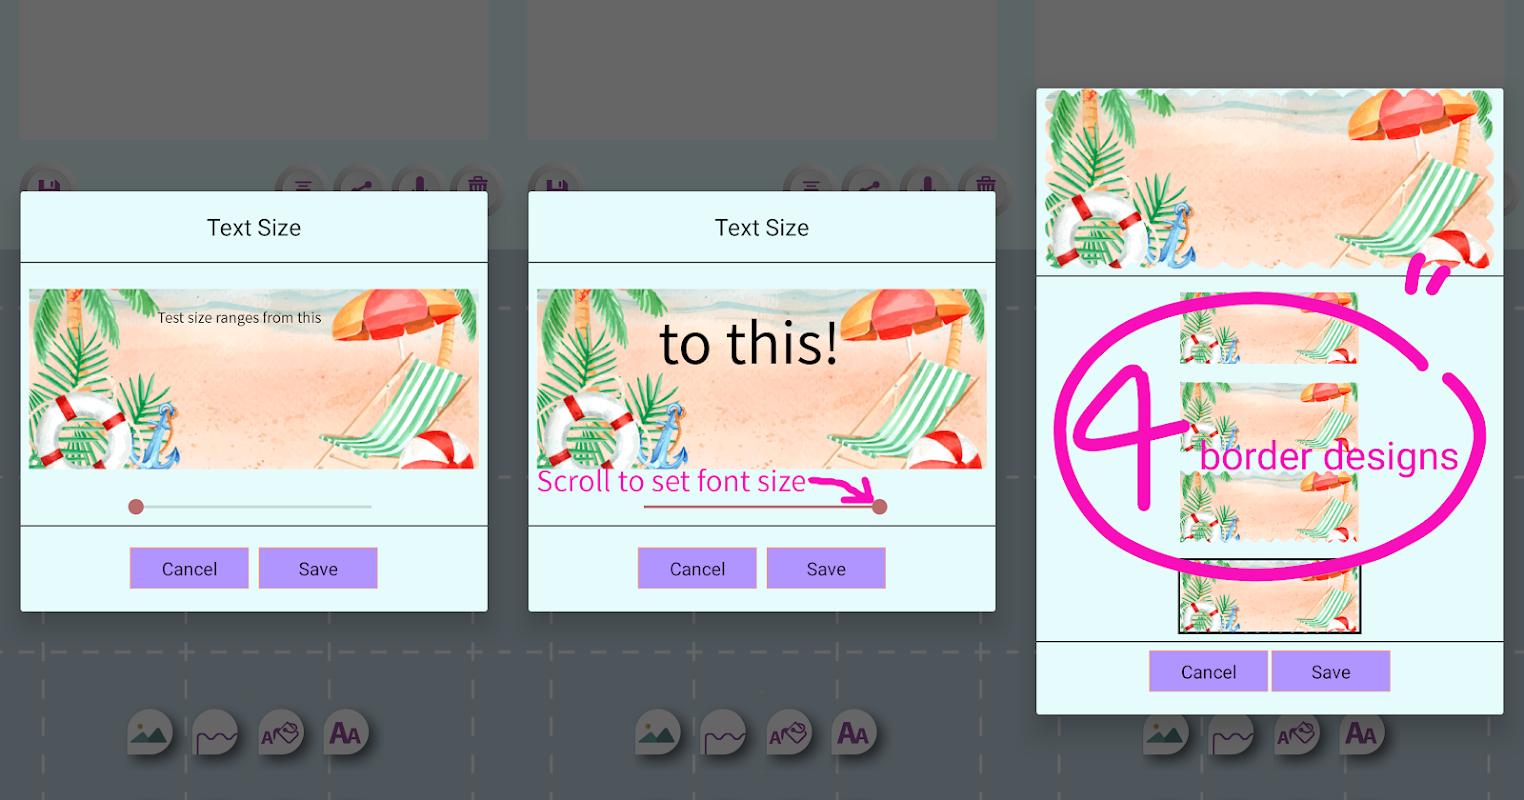Click Save in the 'Test size ranges' dialog

point(318,568)
